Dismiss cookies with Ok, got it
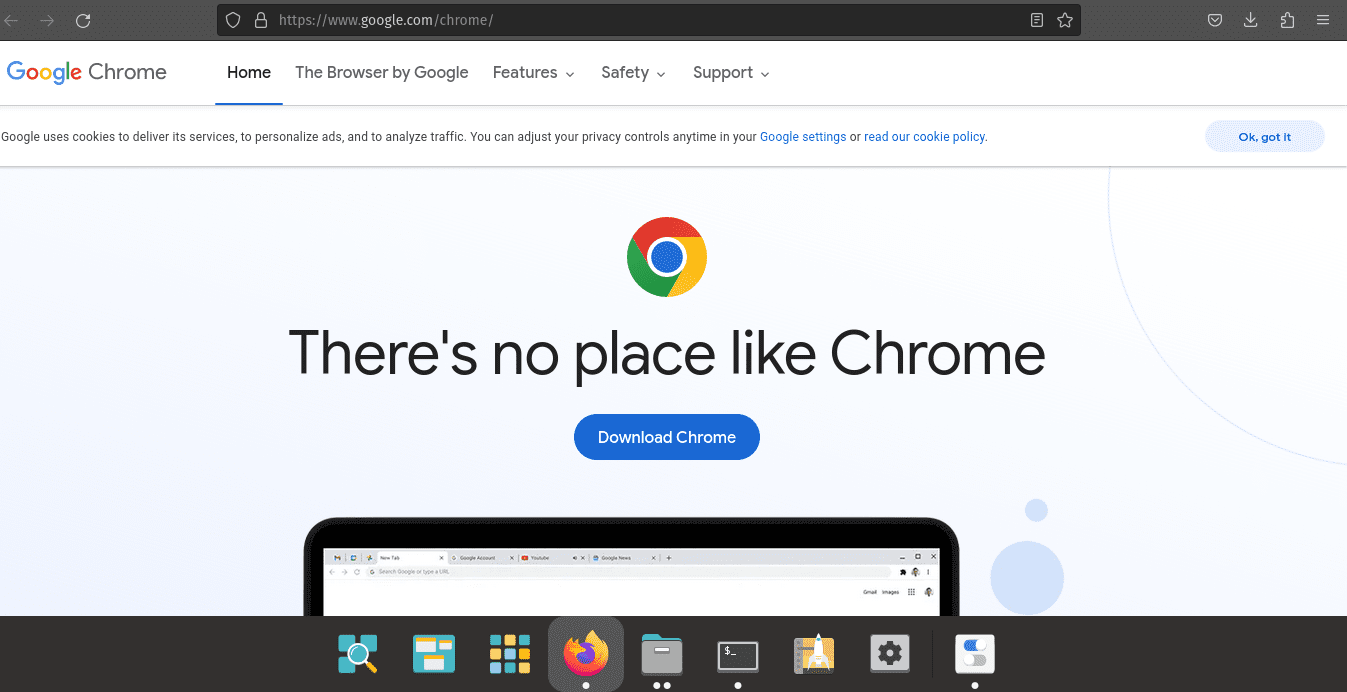The width and height of the screenshot is (1347, 692). [1265, 137]
